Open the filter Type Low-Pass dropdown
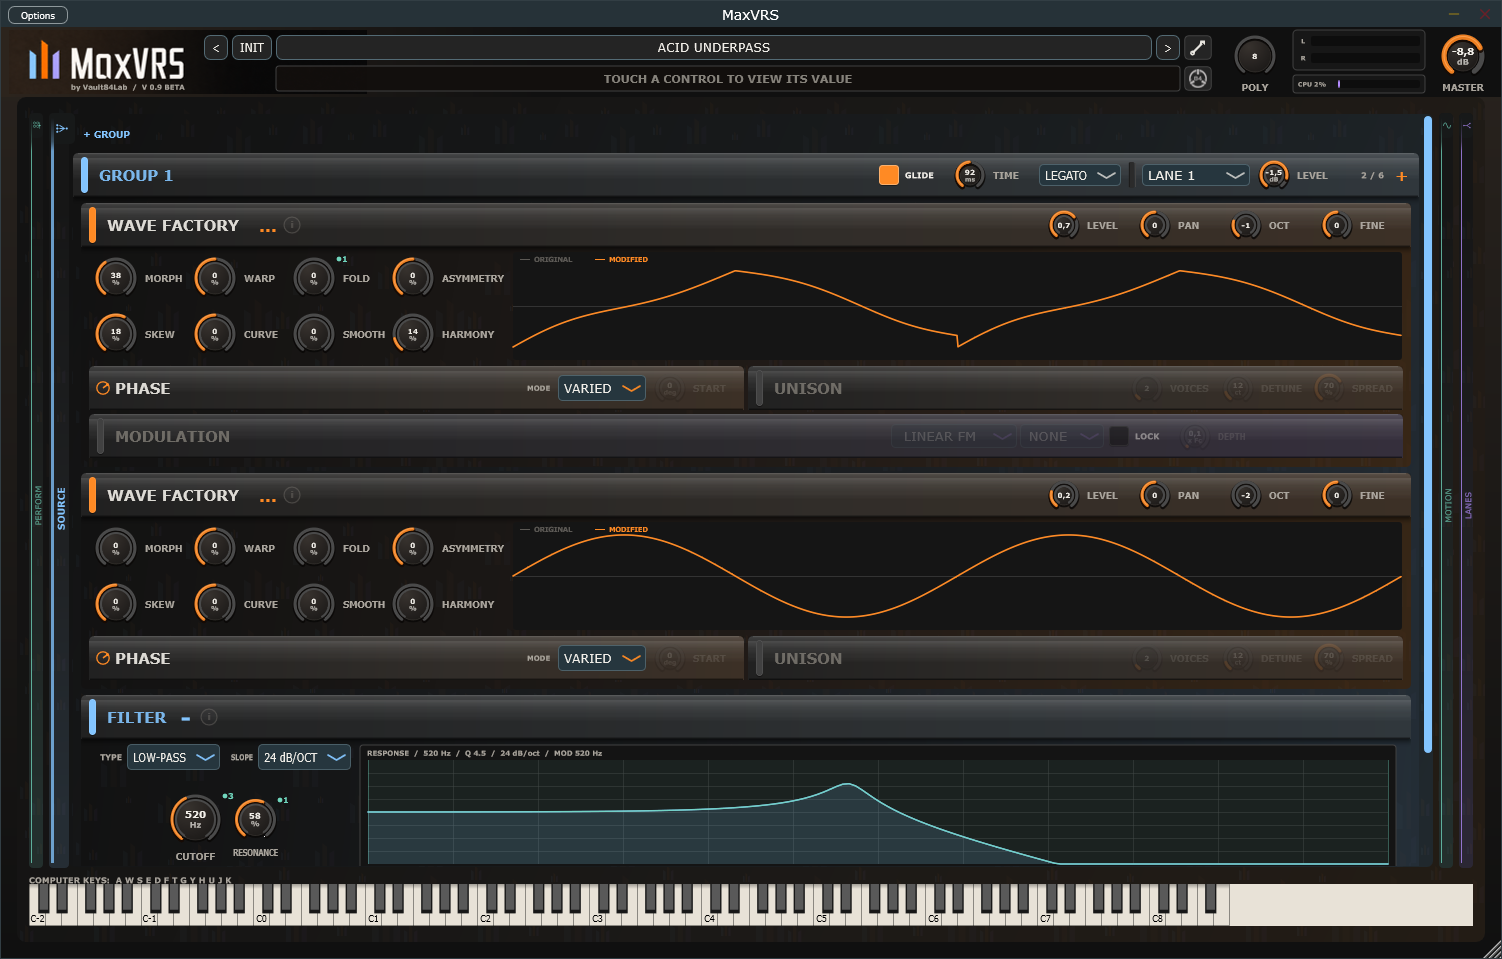The width and height of the screenshot is (1502, 959). pos(174,757)
